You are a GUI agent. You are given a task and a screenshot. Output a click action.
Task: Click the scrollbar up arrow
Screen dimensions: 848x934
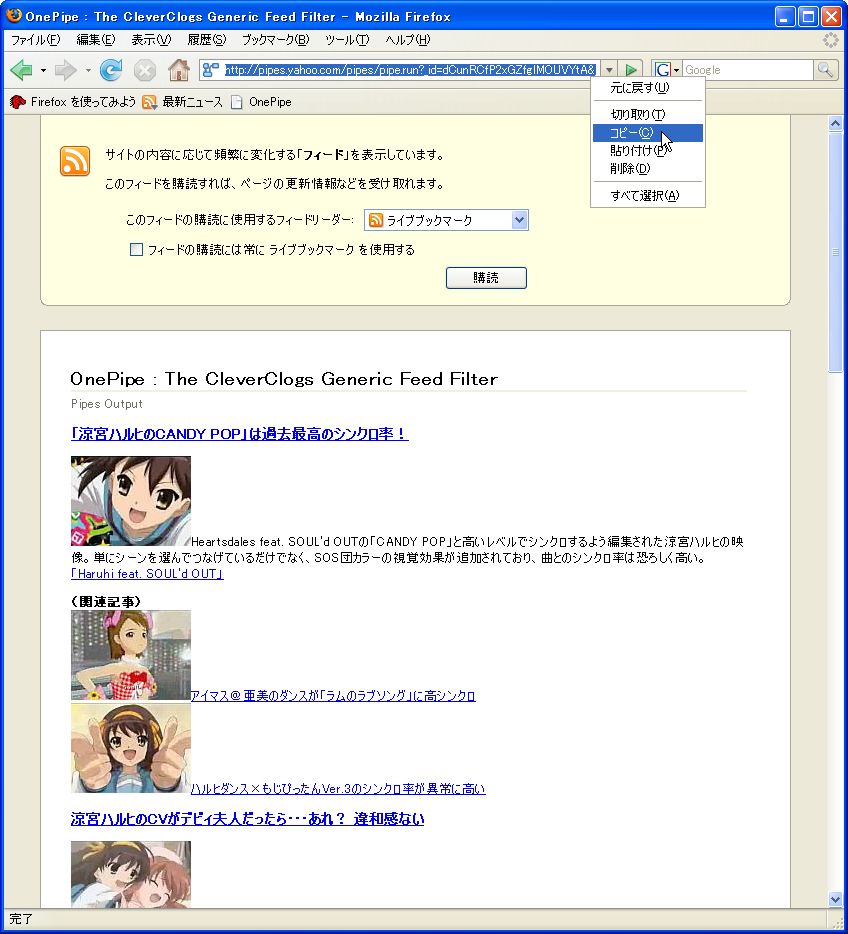pos(835,123)
